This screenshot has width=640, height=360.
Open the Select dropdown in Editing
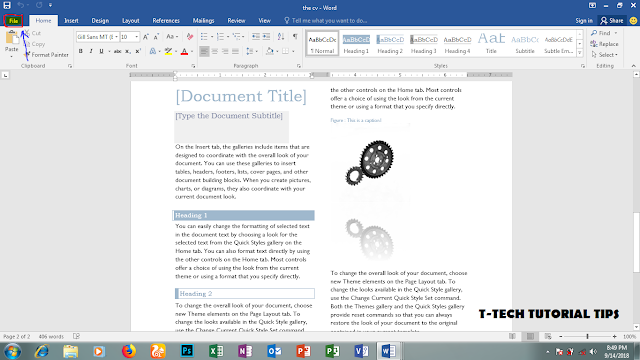(604, 55)
